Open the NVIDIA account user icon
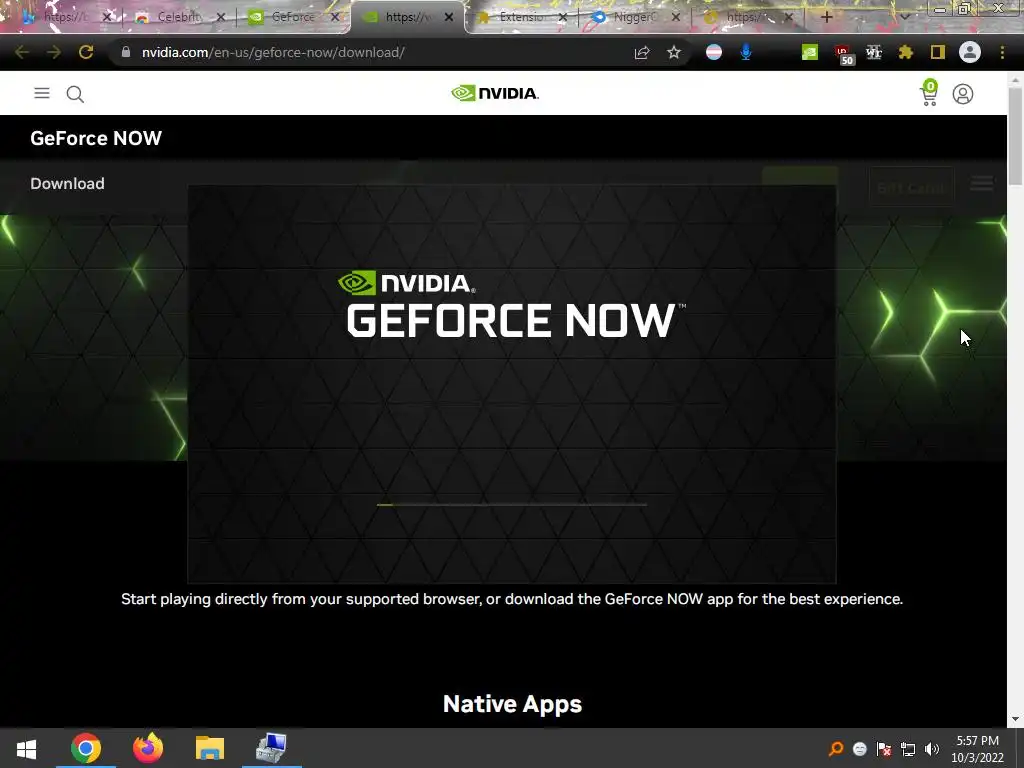1024x768 pixels. point(963,94)
